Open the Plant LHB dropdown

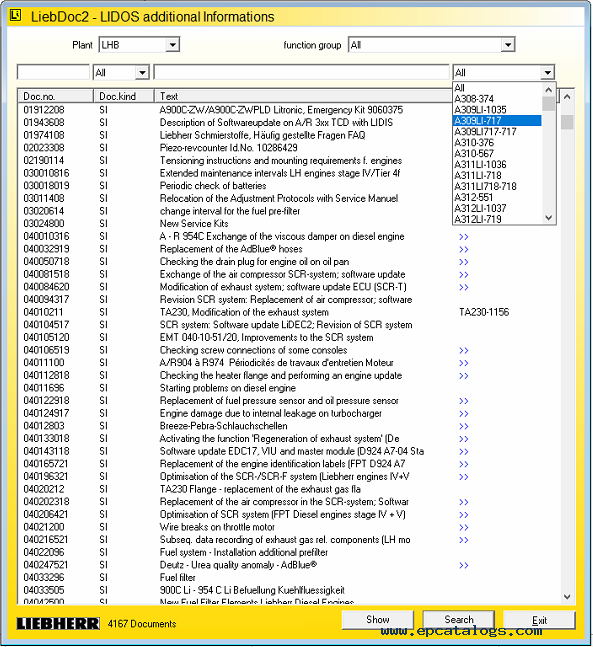click(172, 45)
